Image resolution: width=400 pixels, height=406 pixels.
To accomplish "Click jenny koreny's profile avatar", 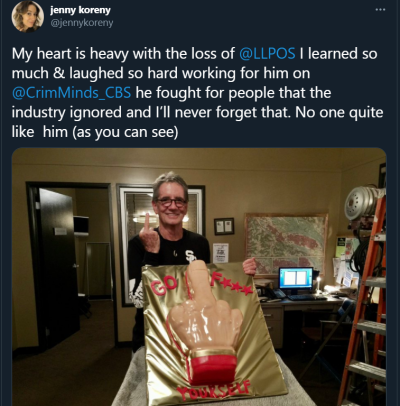I will [28, 16].
